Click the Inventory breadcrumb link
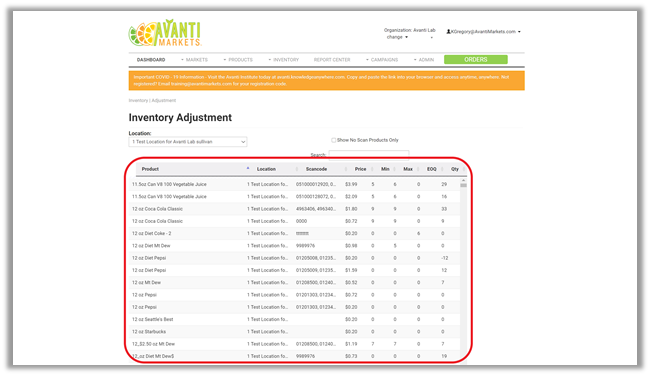This screenshot has height=376, width=650. [x=138, y=100]
